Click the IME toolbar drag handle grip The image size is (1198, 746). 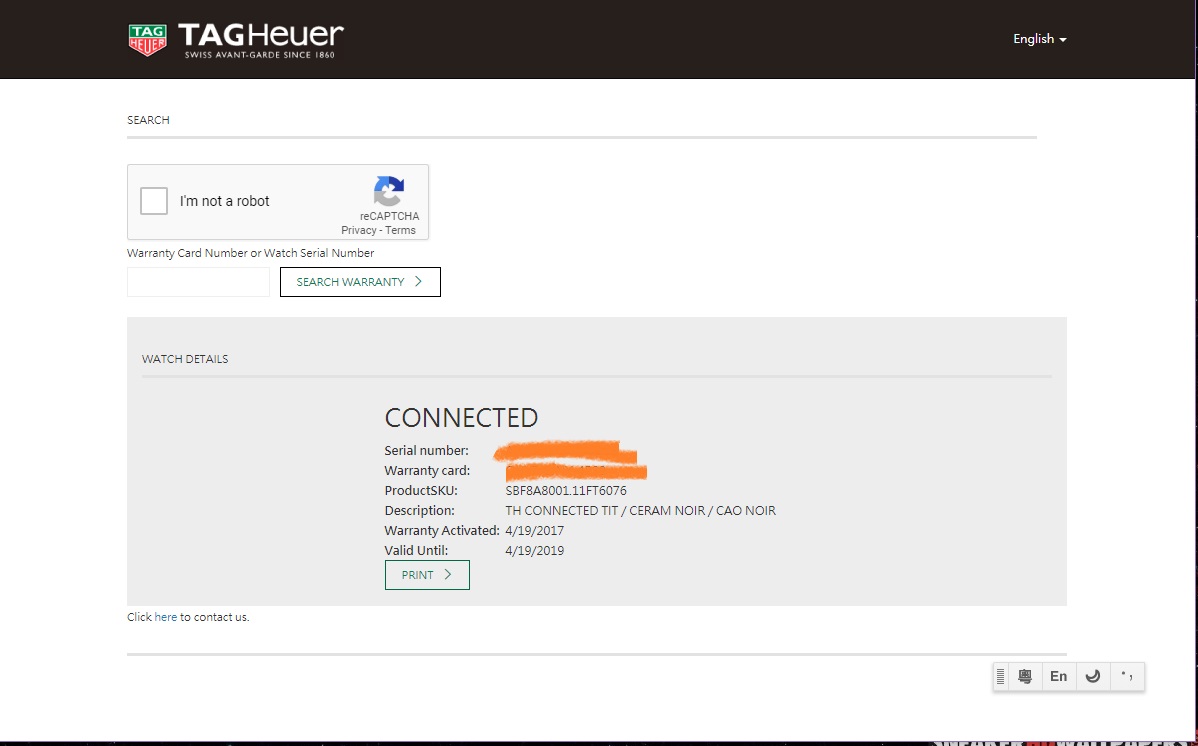[x=1000, y=676]
